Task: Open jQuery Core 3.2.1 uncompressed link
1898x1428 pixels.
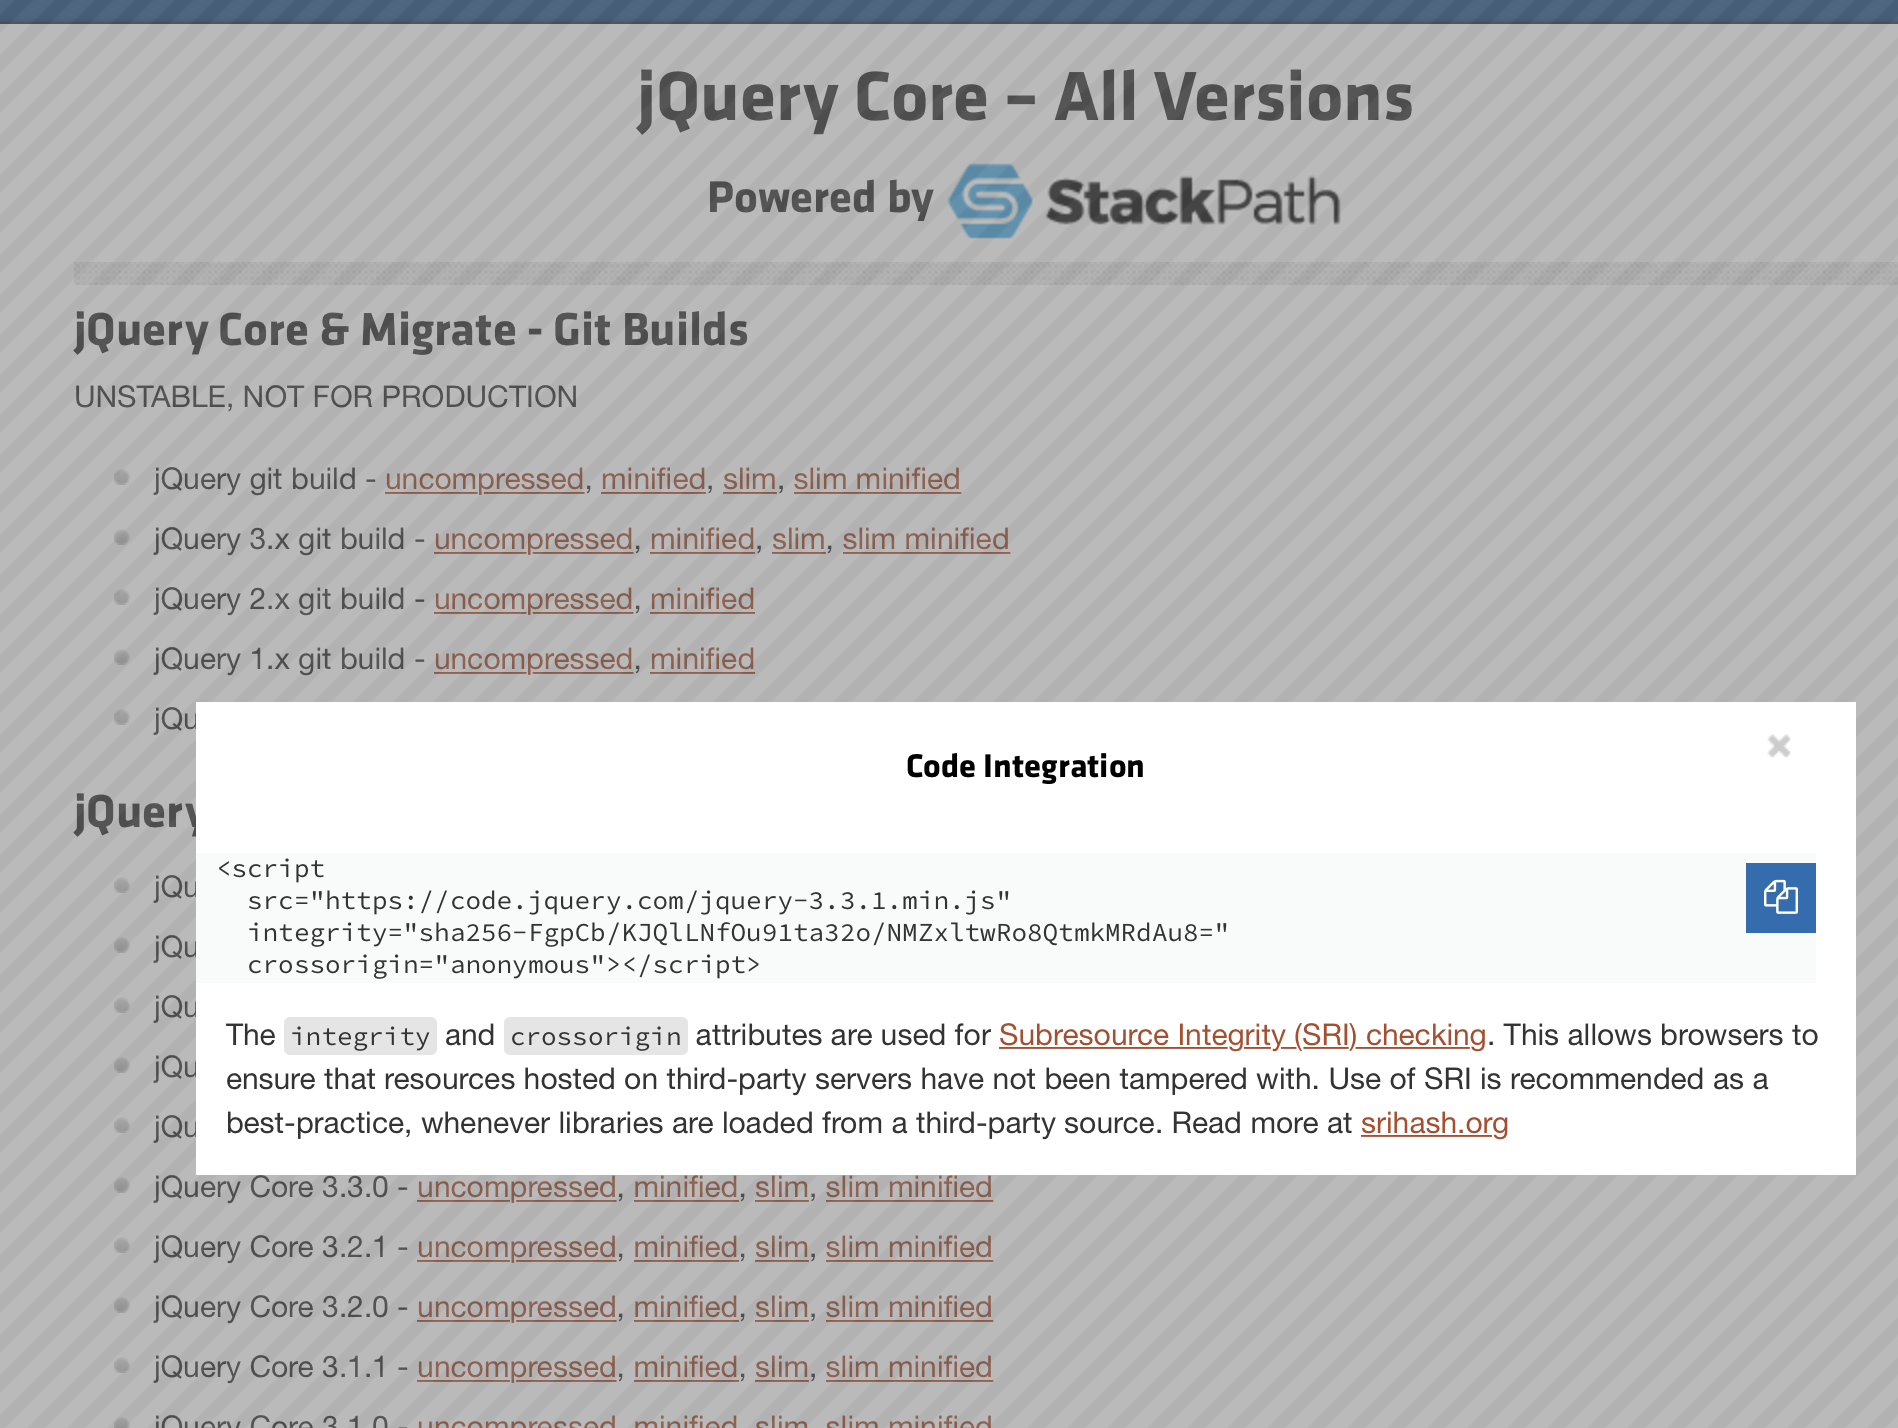Action: (516, 1247)
